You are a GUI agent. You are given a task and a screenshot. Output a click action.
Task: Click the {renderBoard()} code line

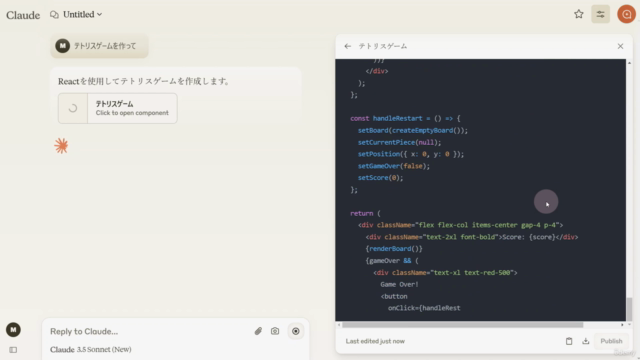coord(394,249)
